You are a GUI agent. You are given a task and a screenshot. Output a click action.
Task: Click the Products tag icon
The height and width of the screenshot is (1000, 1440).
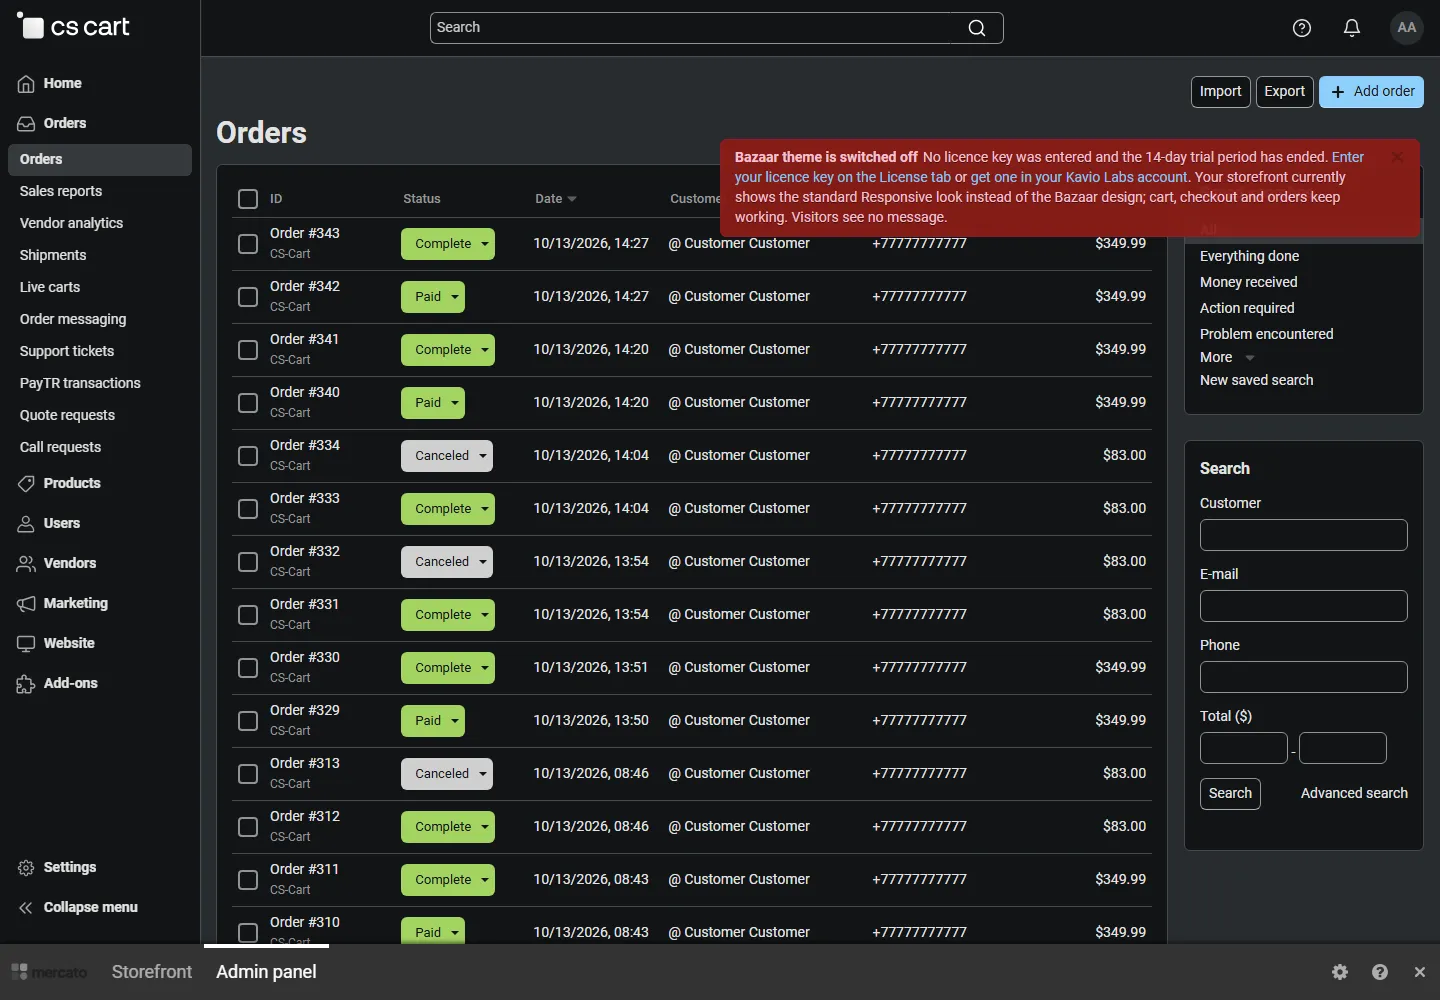point(26,484)
